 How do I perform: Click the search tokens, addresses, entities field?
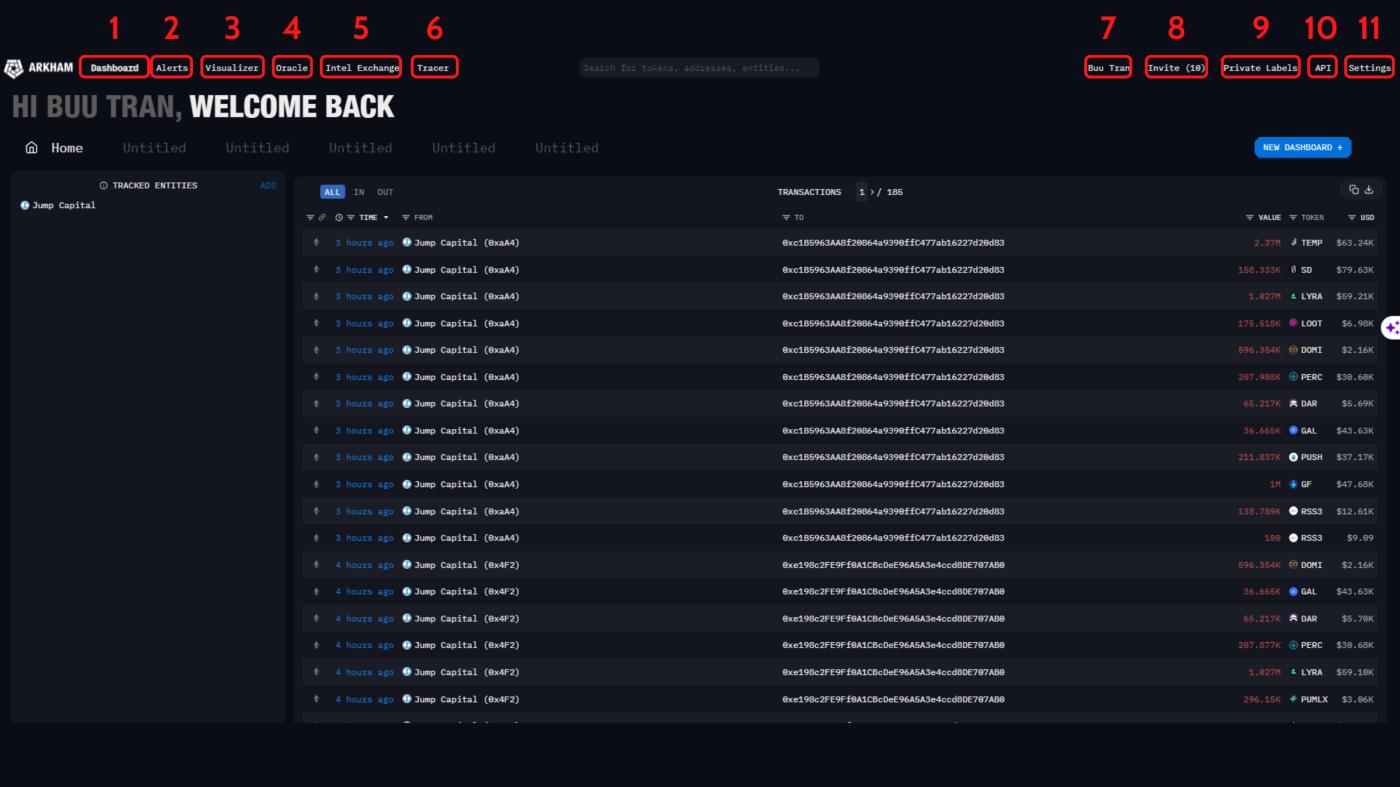(699, 68)
